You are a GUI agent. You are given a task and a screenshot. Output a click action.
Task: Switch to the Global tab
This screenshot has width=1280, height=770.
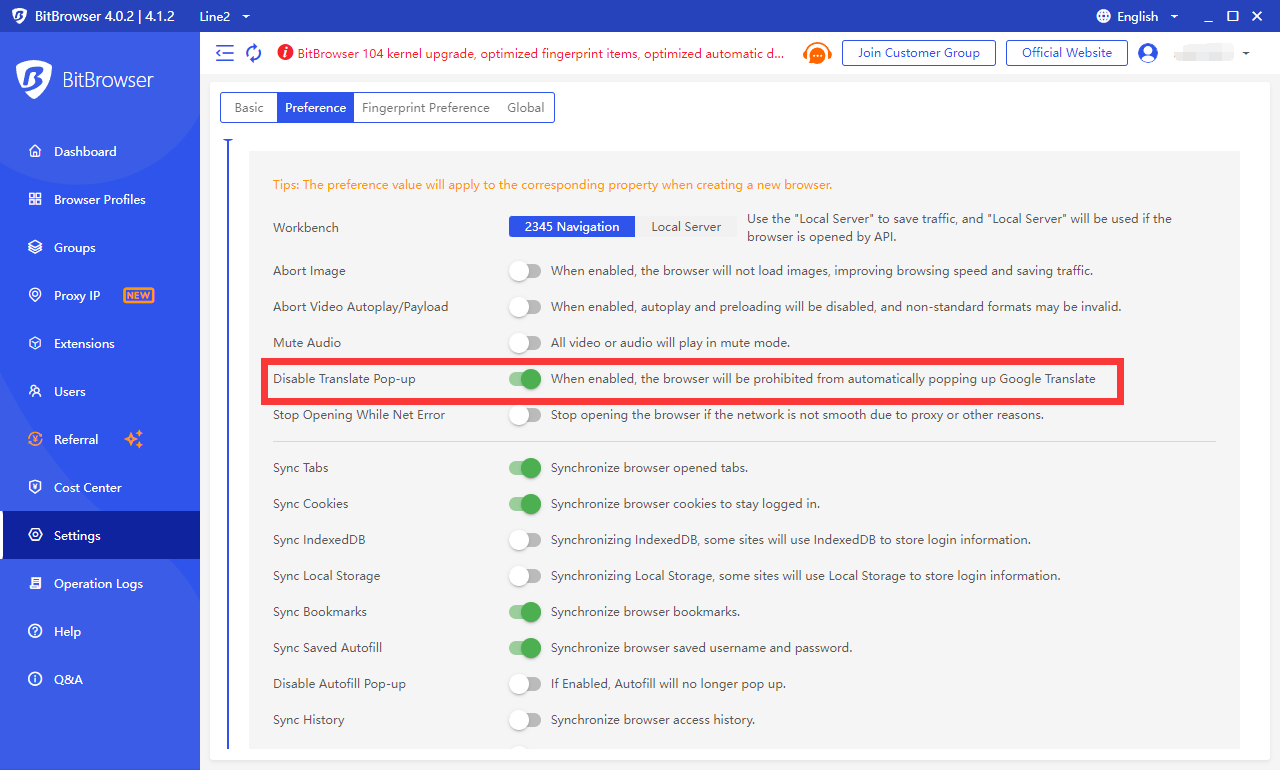(x=526, y=108)
